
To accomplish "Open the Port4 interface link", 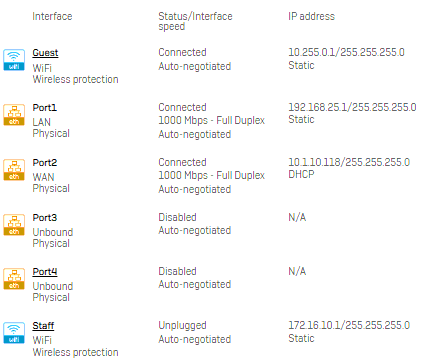I will (x=45, y=272).
